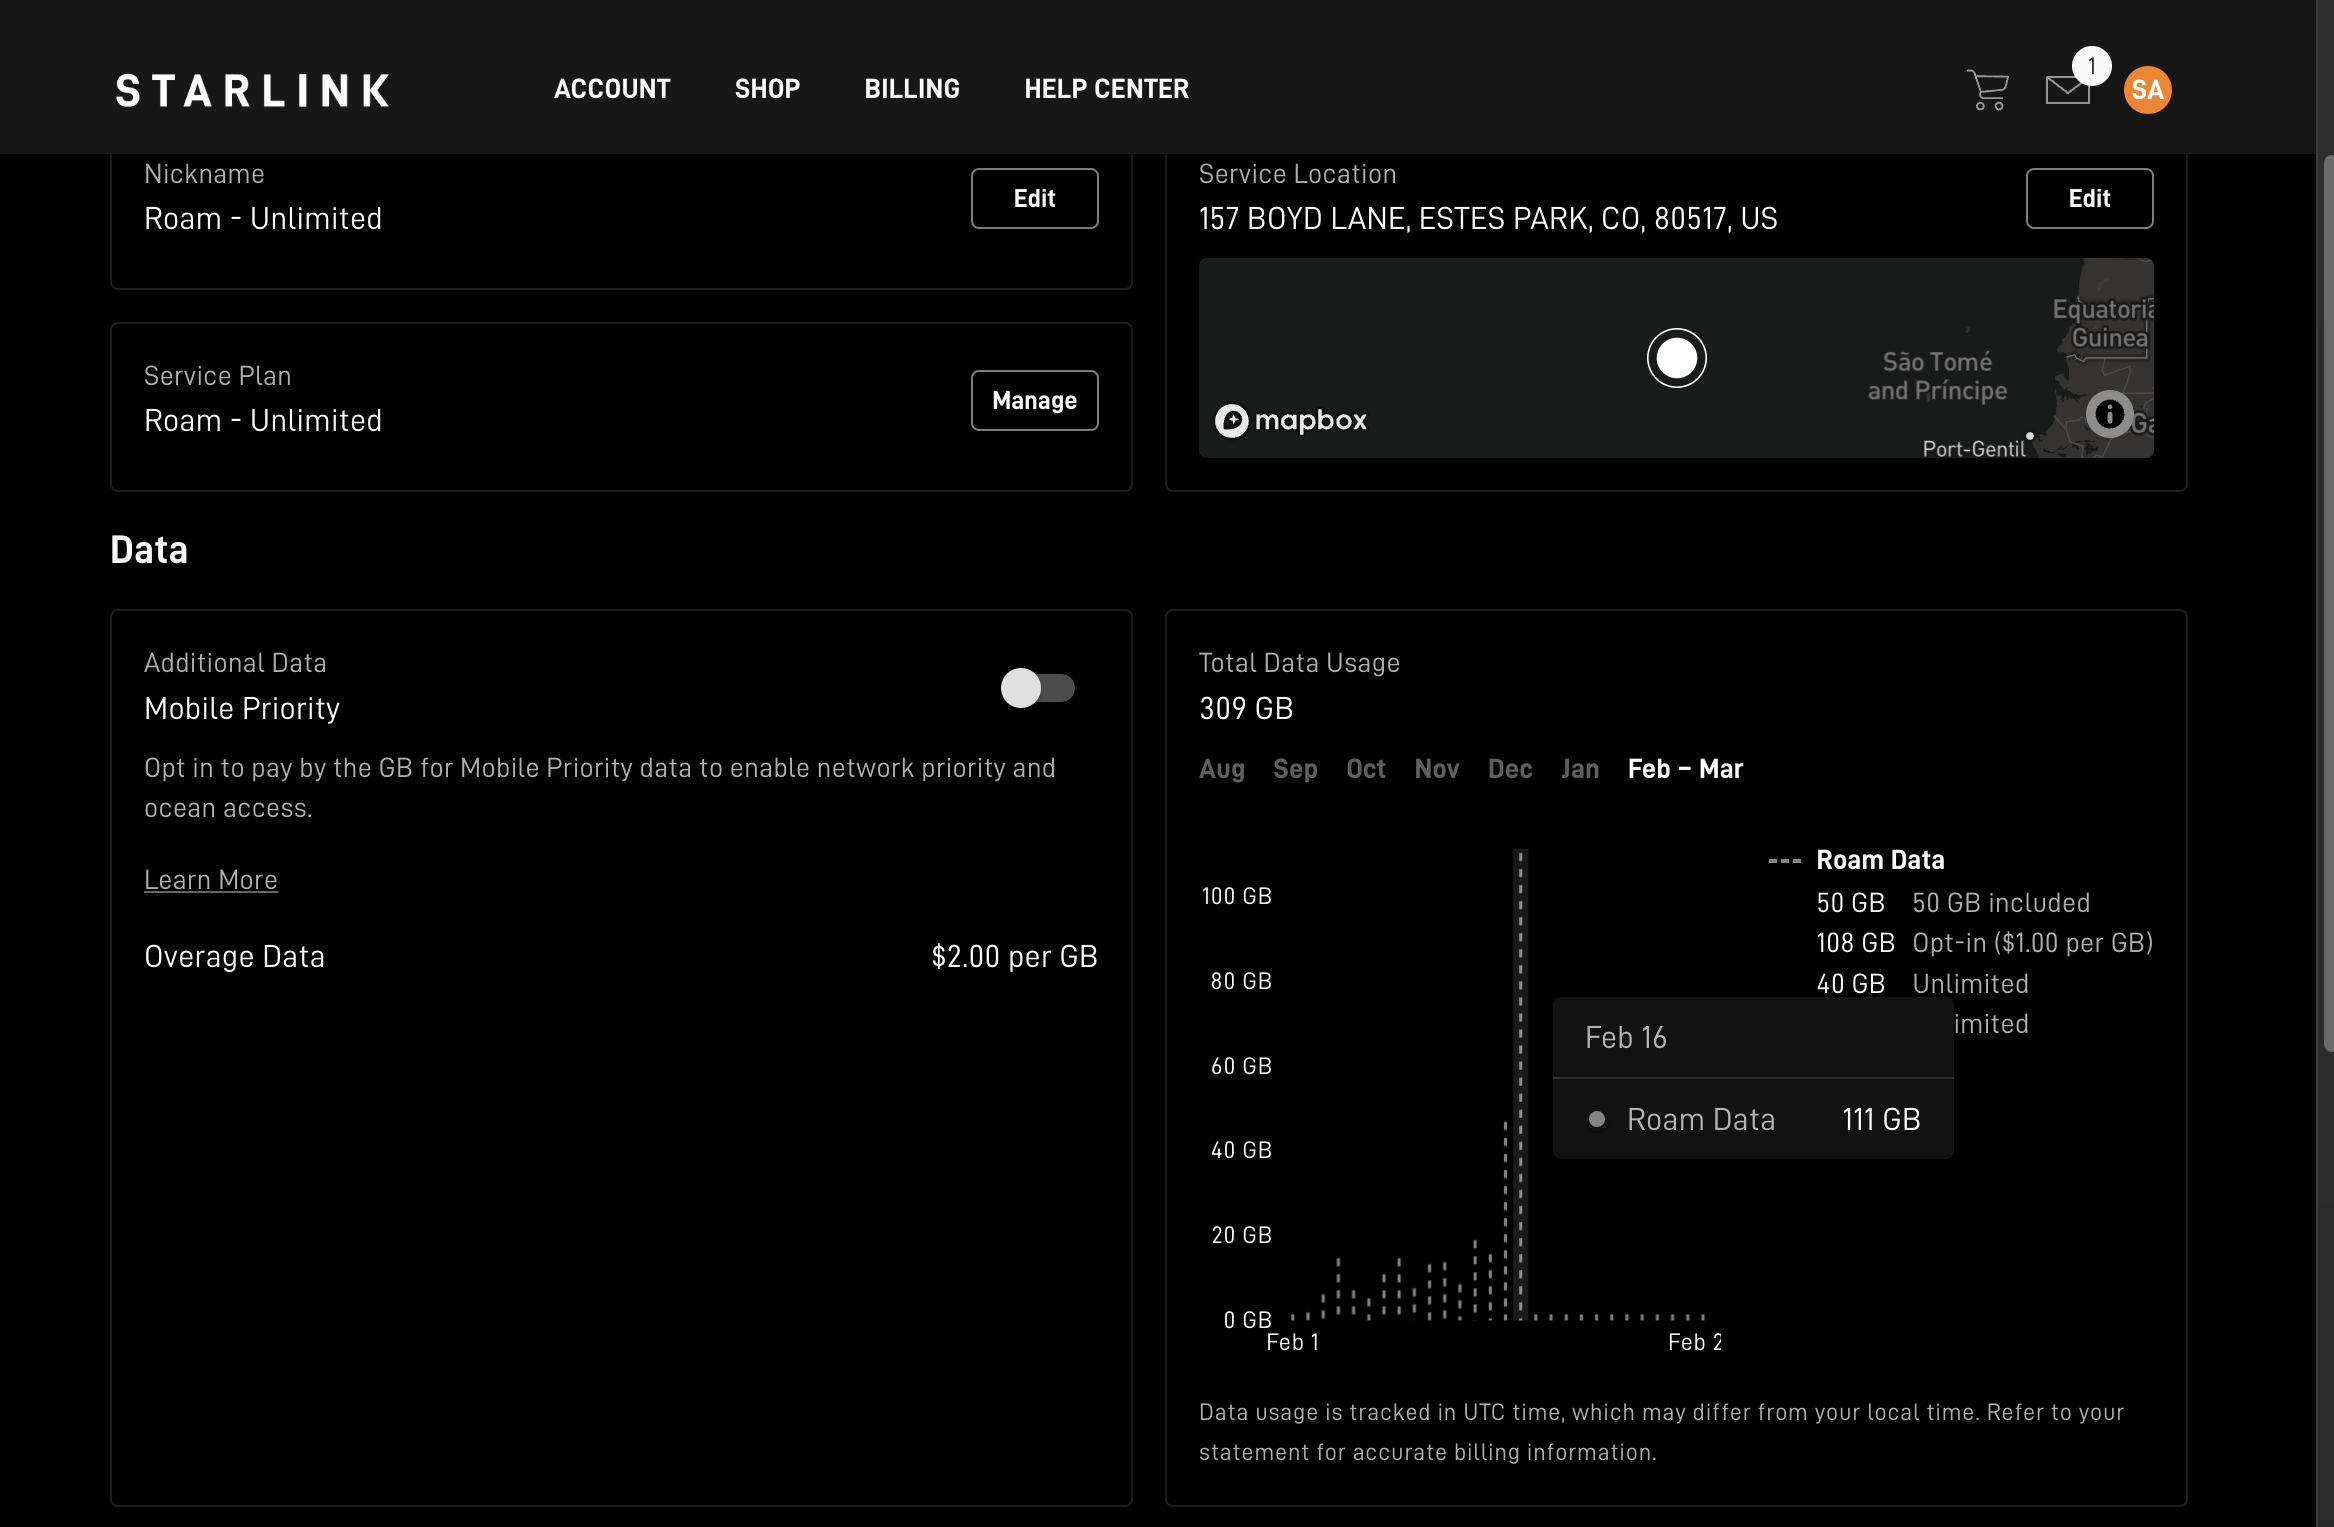
Task: Open the shopping cart icon
Action: coord(1987,90)
